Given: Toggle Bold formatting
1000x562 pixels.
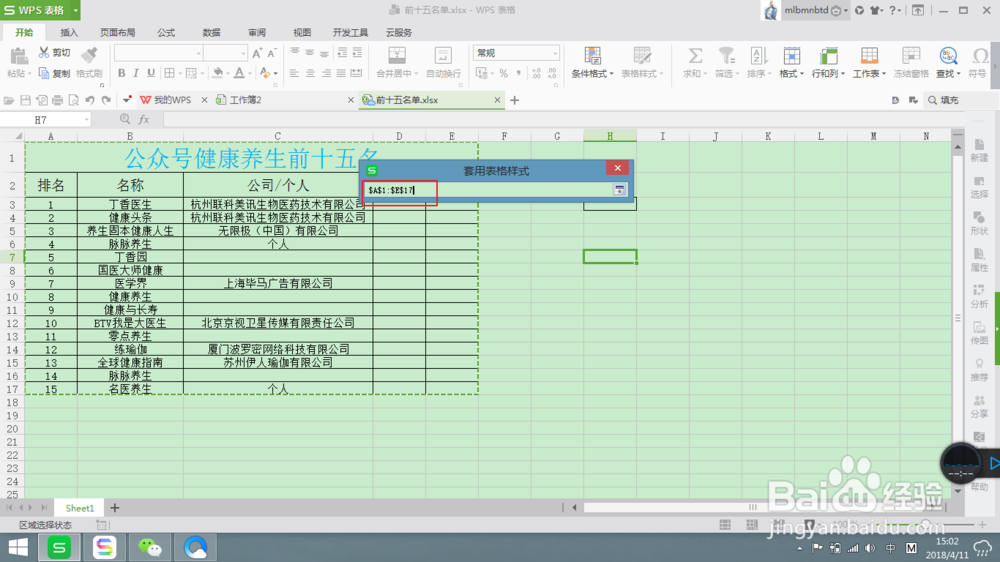Looking at the screenshot, I should coord(121,73).
